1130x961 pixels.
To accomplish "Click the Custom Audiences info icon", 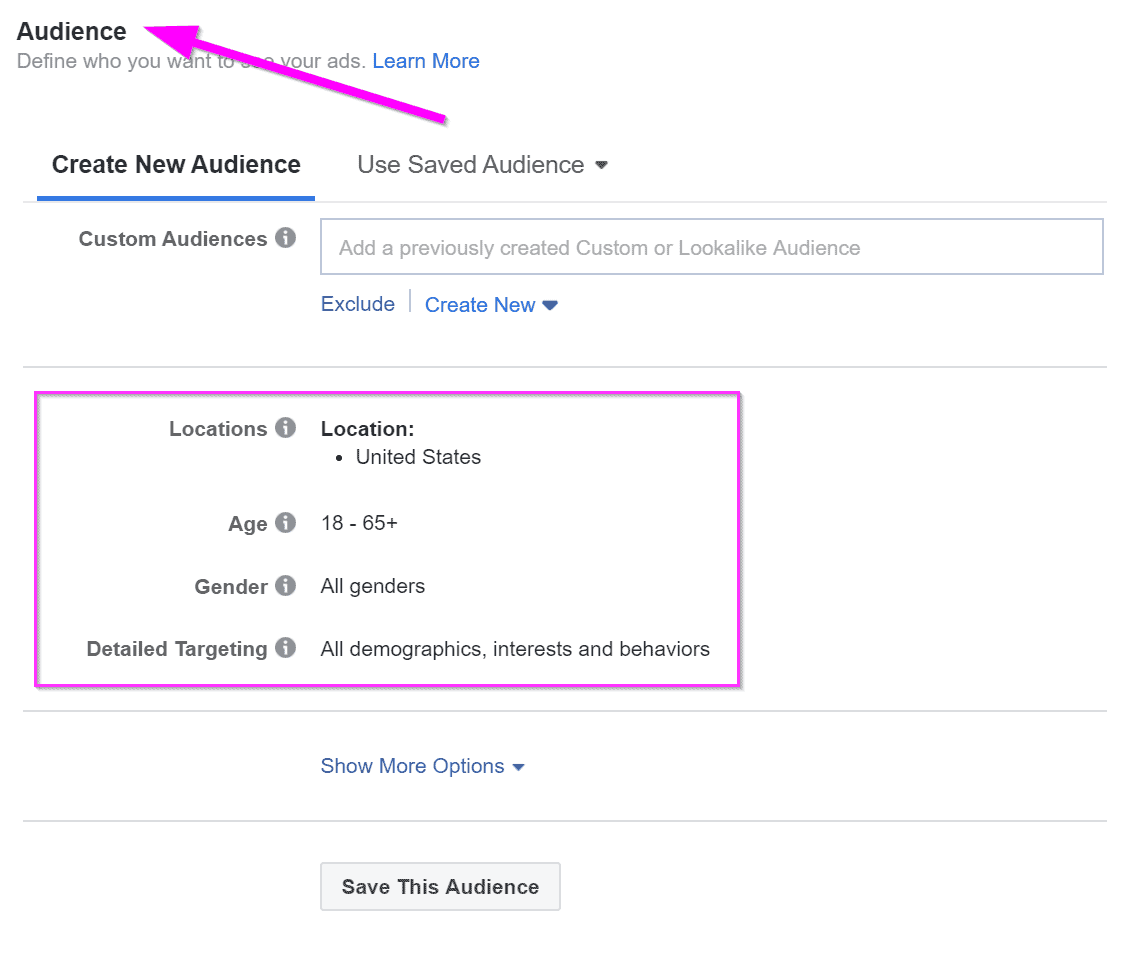I will point(288,239).
